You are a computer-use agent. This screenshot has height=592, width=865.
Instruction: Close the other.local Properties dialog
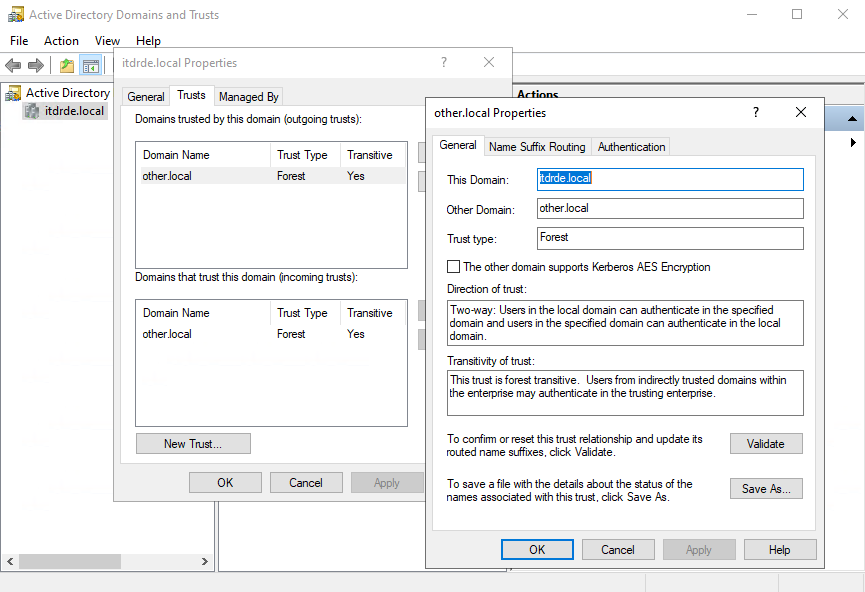[x=801, y=112]
